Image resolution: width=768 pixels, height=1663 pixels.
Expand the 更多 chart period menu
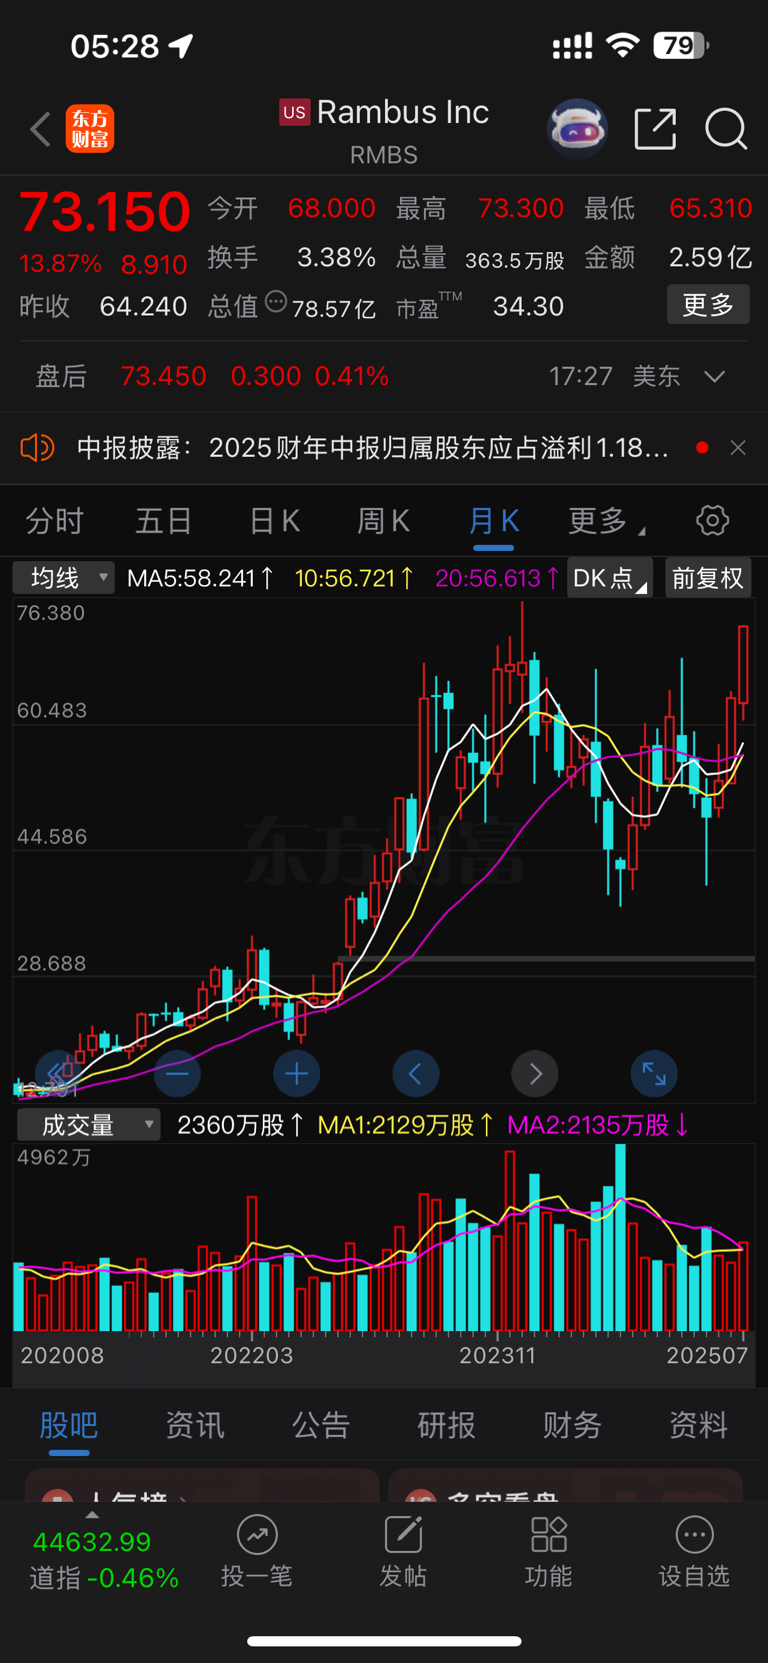click(606, 520)
